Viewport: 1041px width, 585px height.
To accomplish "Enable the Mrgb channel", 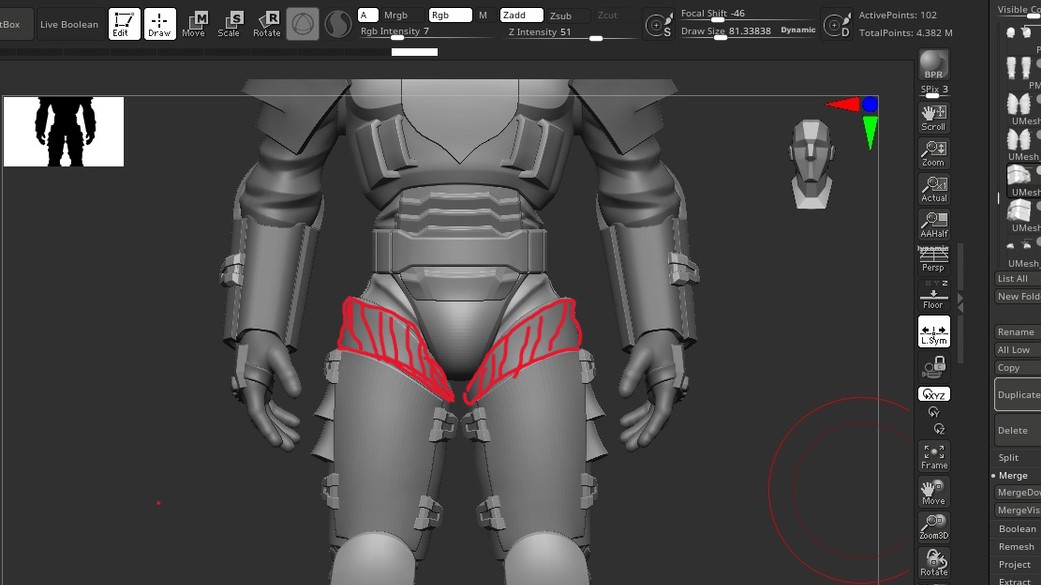I will [x=396, y=15].
